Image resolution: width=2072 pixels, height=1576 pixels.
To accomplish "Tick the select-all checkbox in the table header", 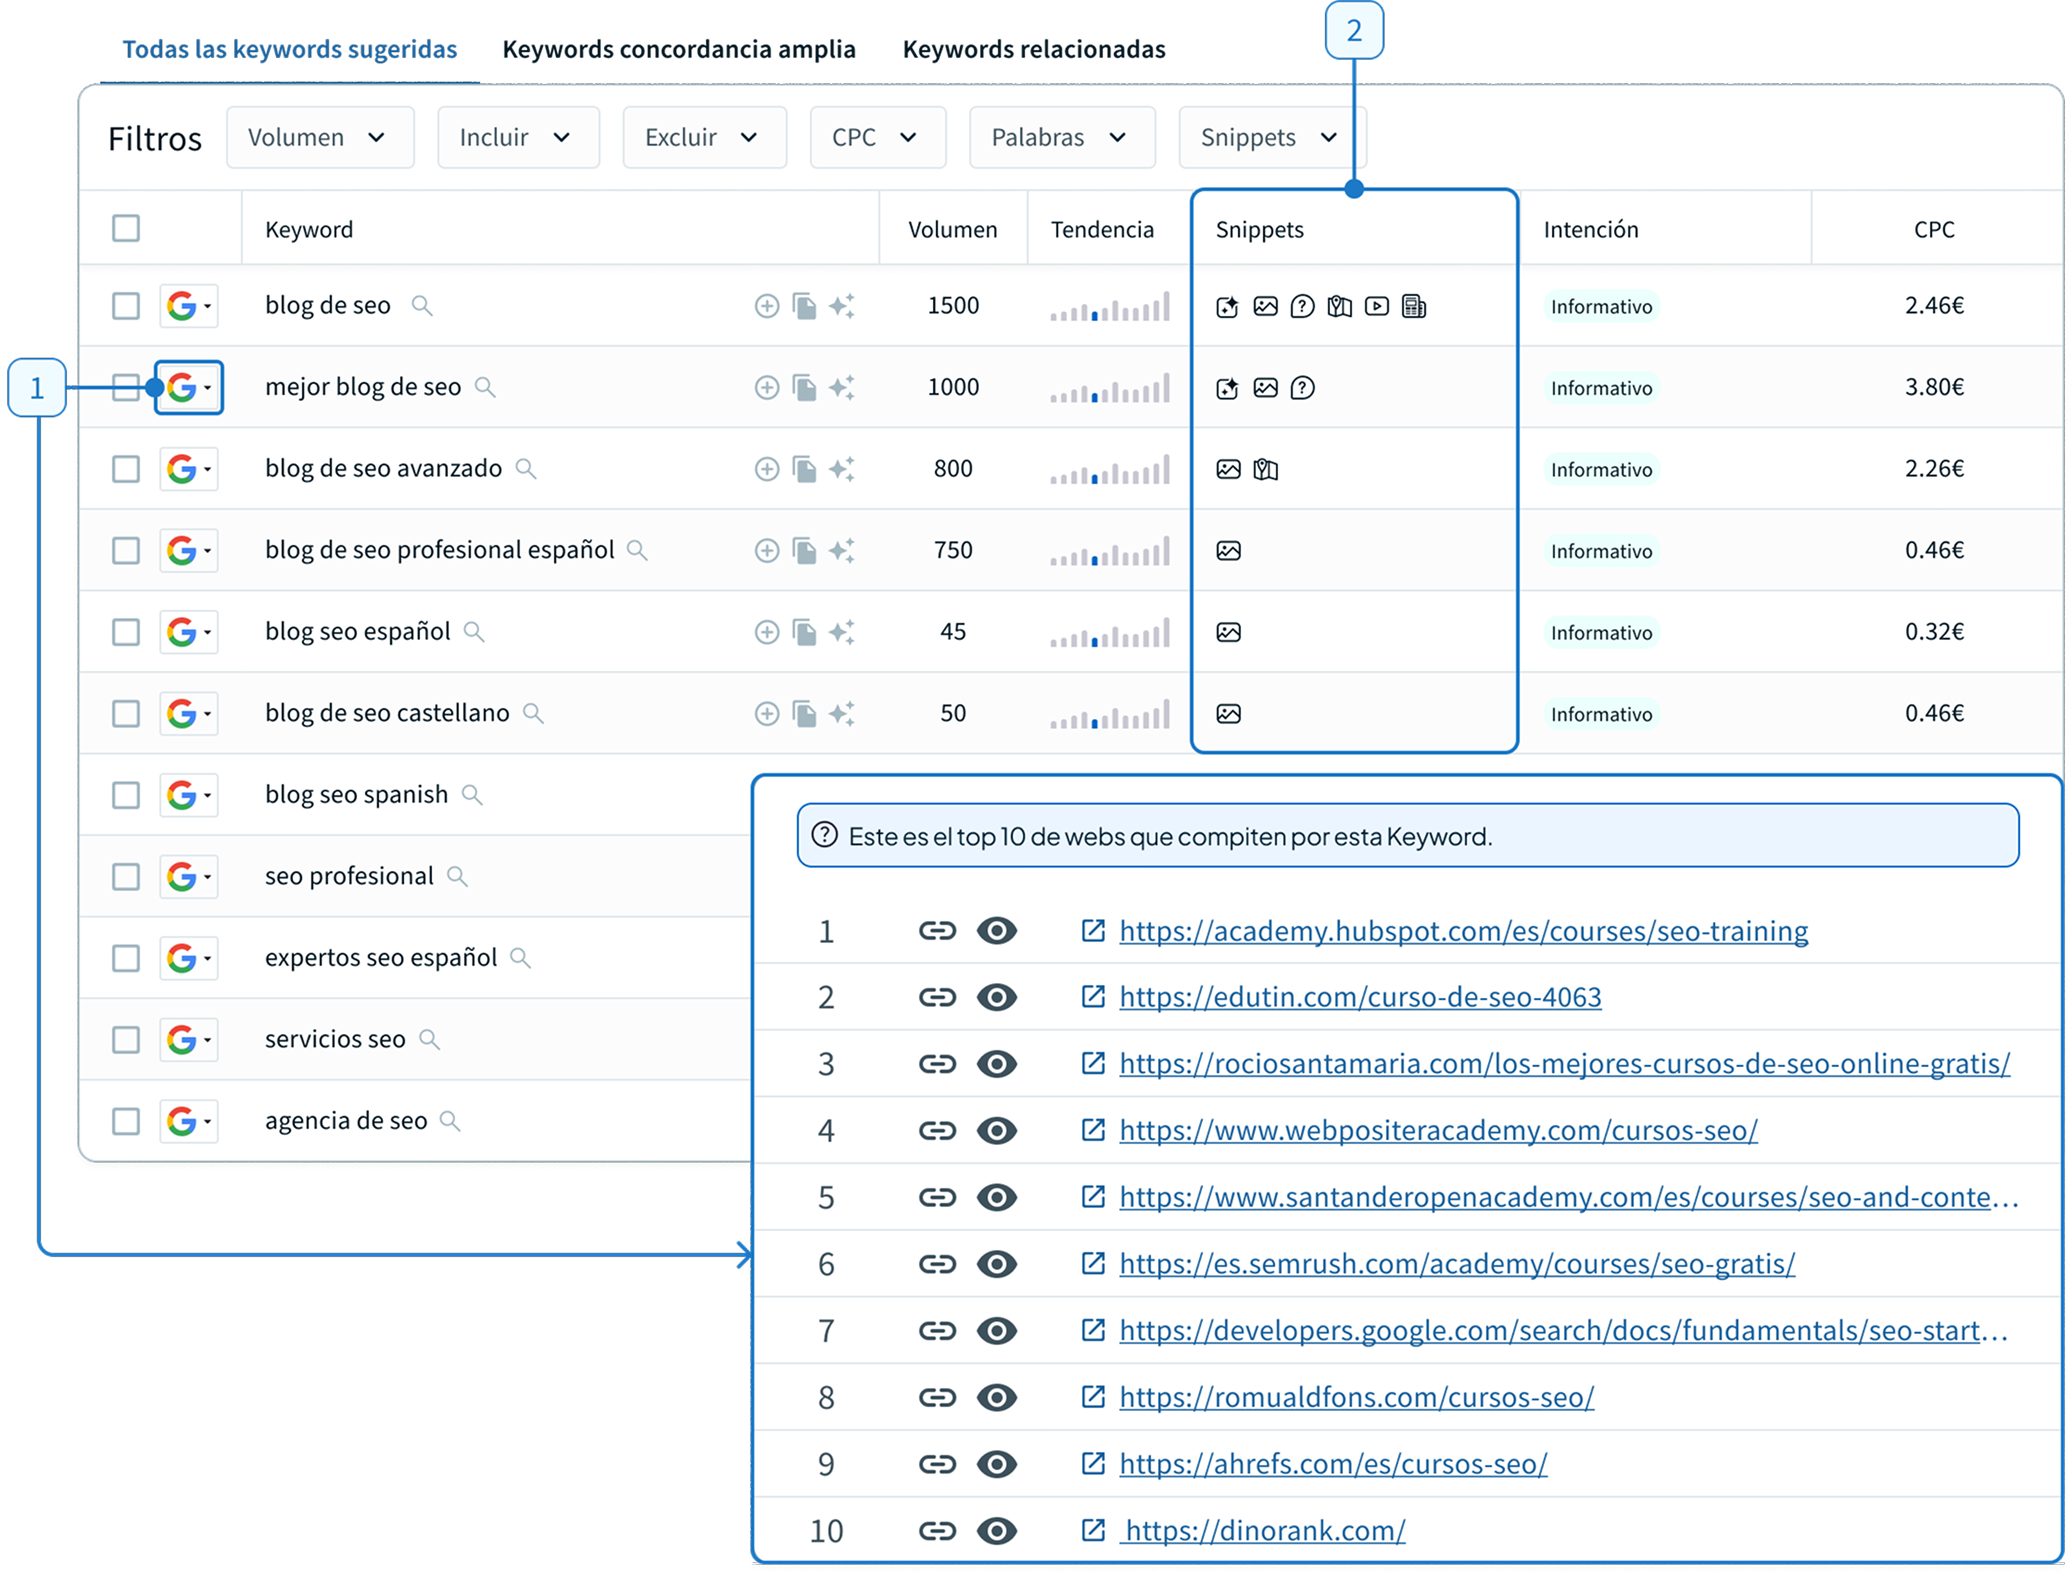I will coord(126,229).
